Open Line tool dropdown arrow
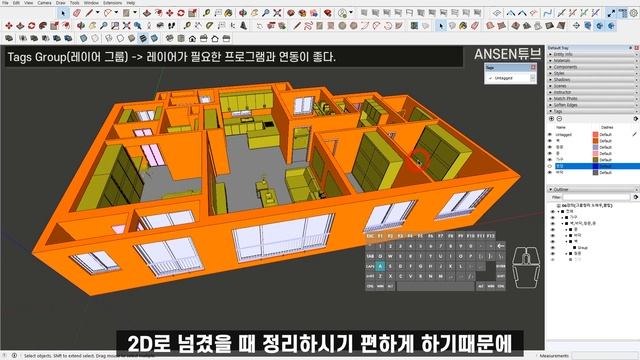This screenshot has height=360, width=640. click(97, 13)
